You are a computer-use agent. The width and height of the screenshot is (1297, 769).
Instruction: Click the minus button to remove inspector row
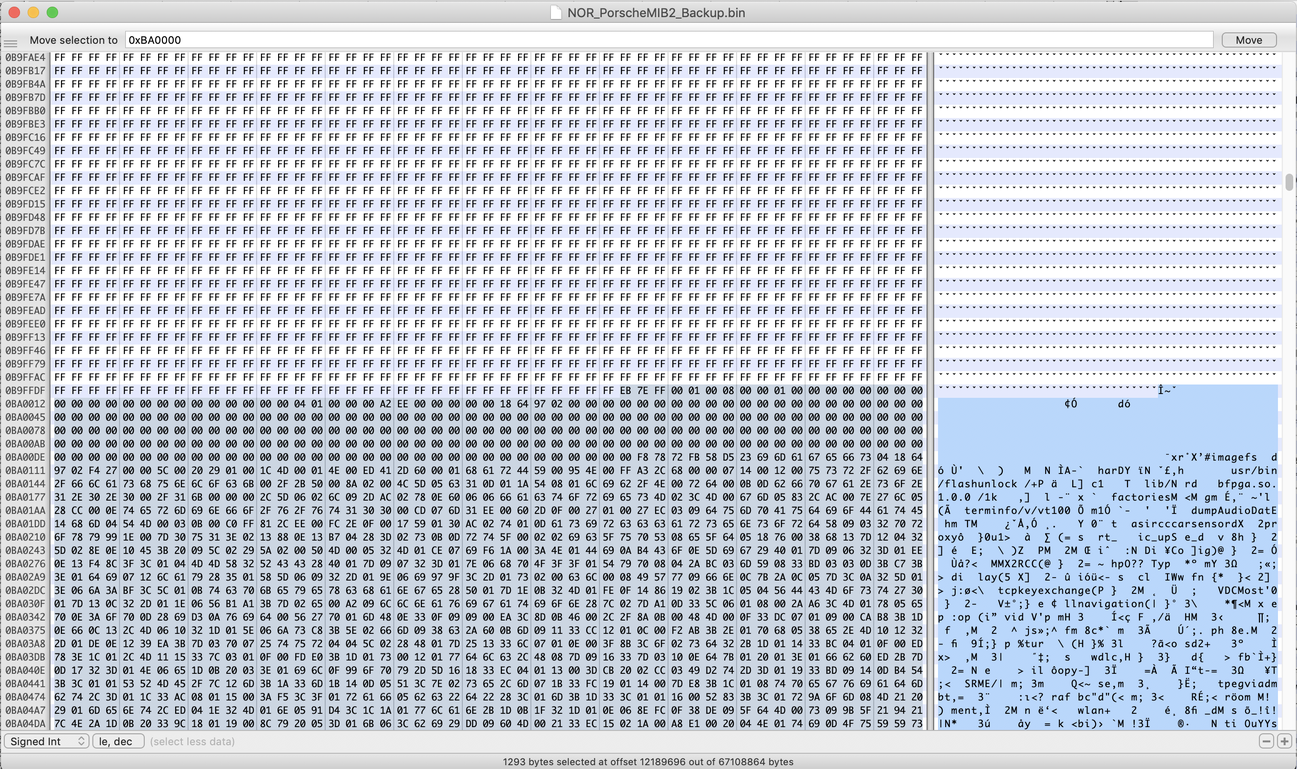point(1266,741)
